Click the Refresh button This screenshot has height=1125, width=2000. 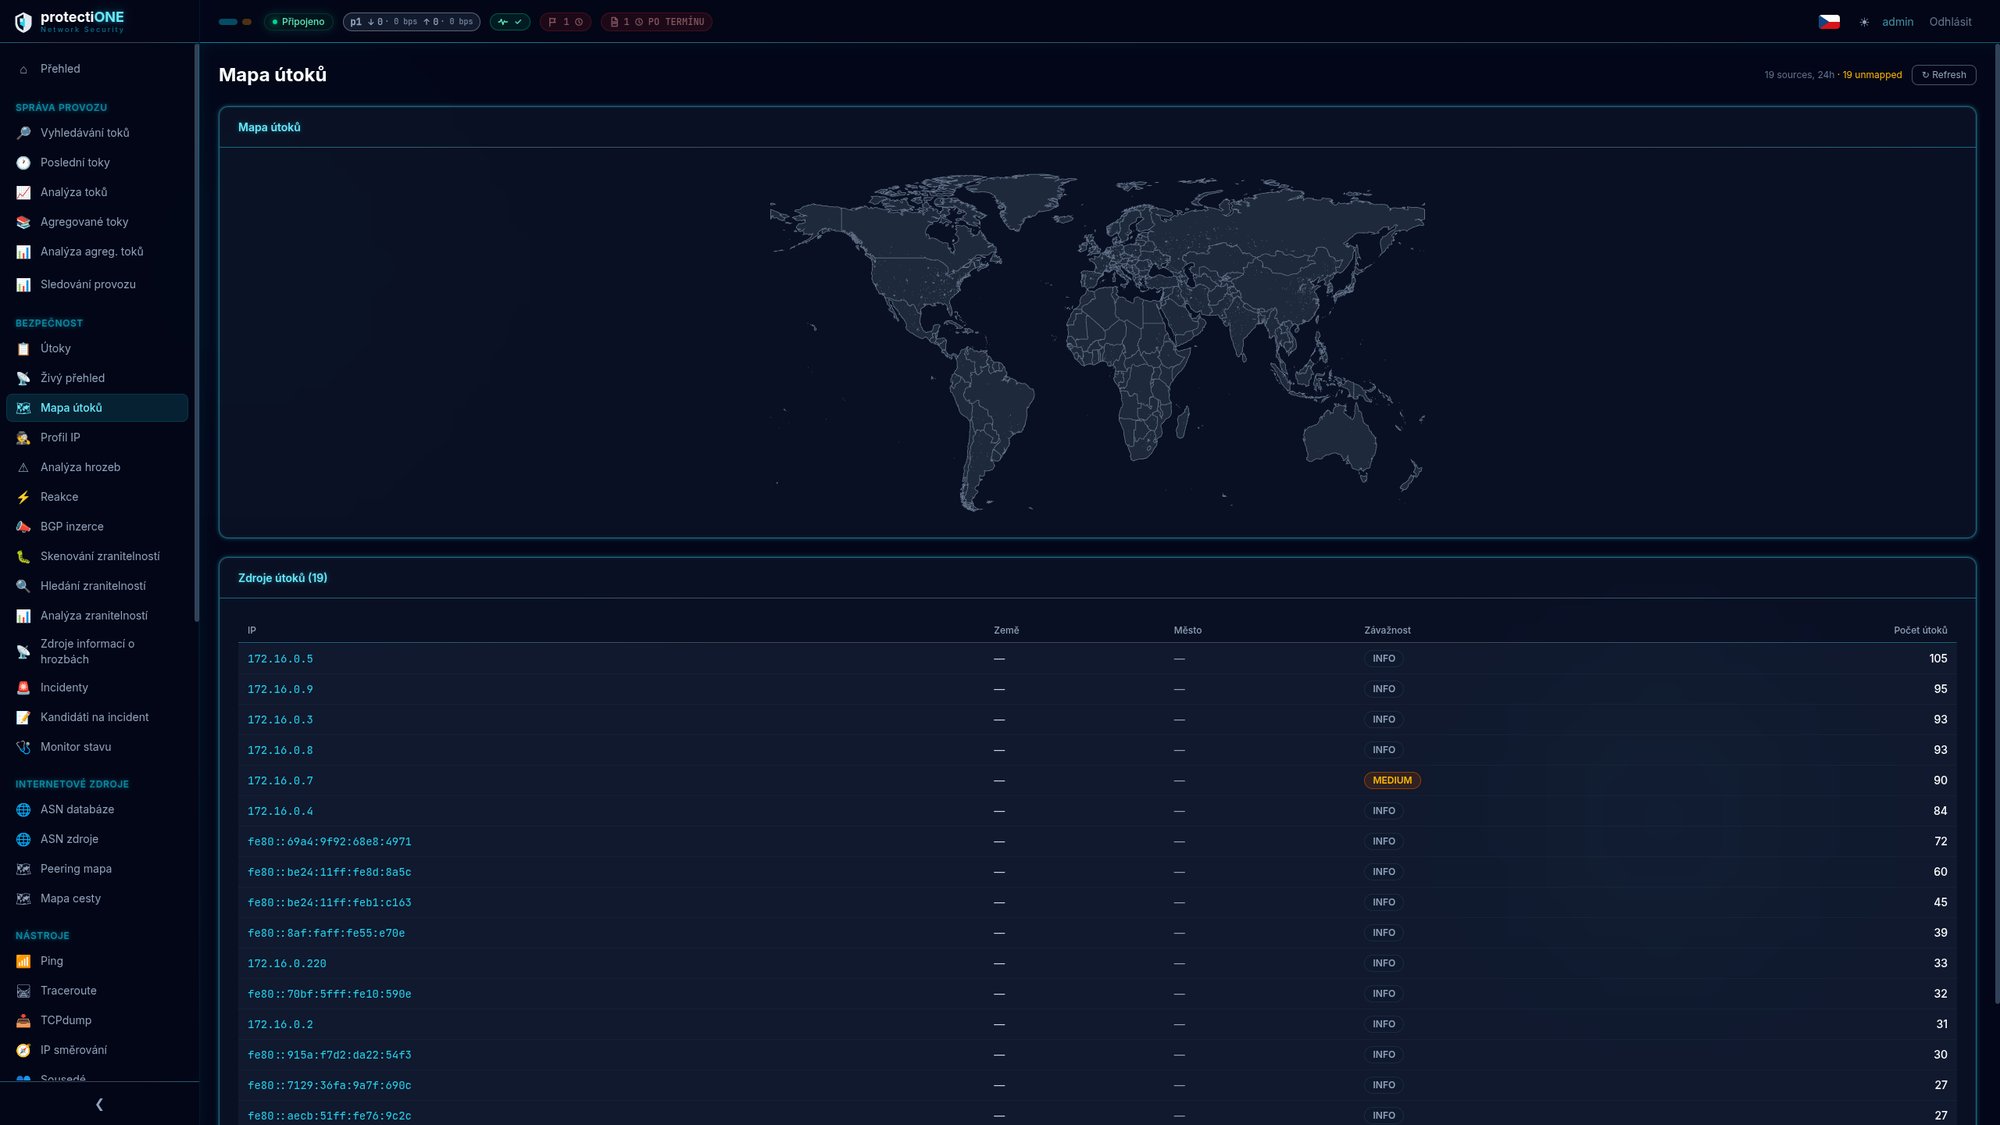1943,75
